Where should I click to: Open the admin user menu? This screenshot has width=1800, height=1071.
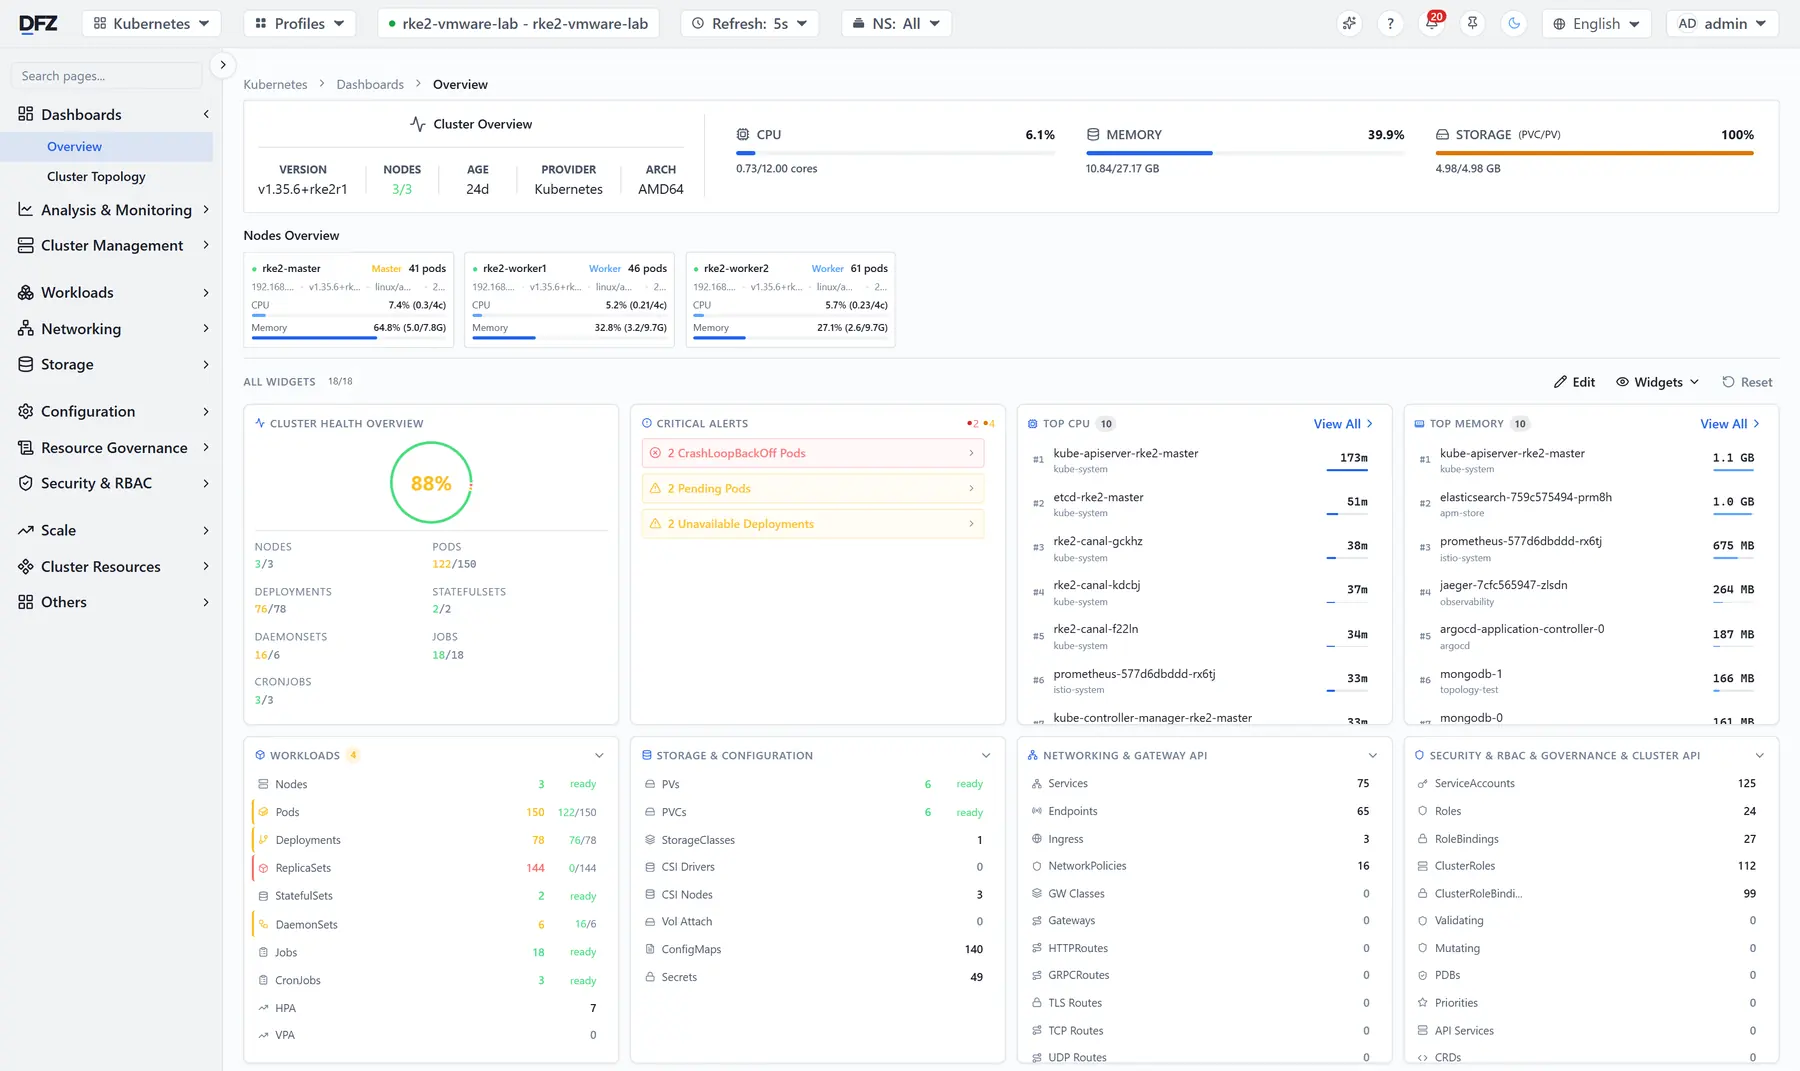[x=1722, y=23]
